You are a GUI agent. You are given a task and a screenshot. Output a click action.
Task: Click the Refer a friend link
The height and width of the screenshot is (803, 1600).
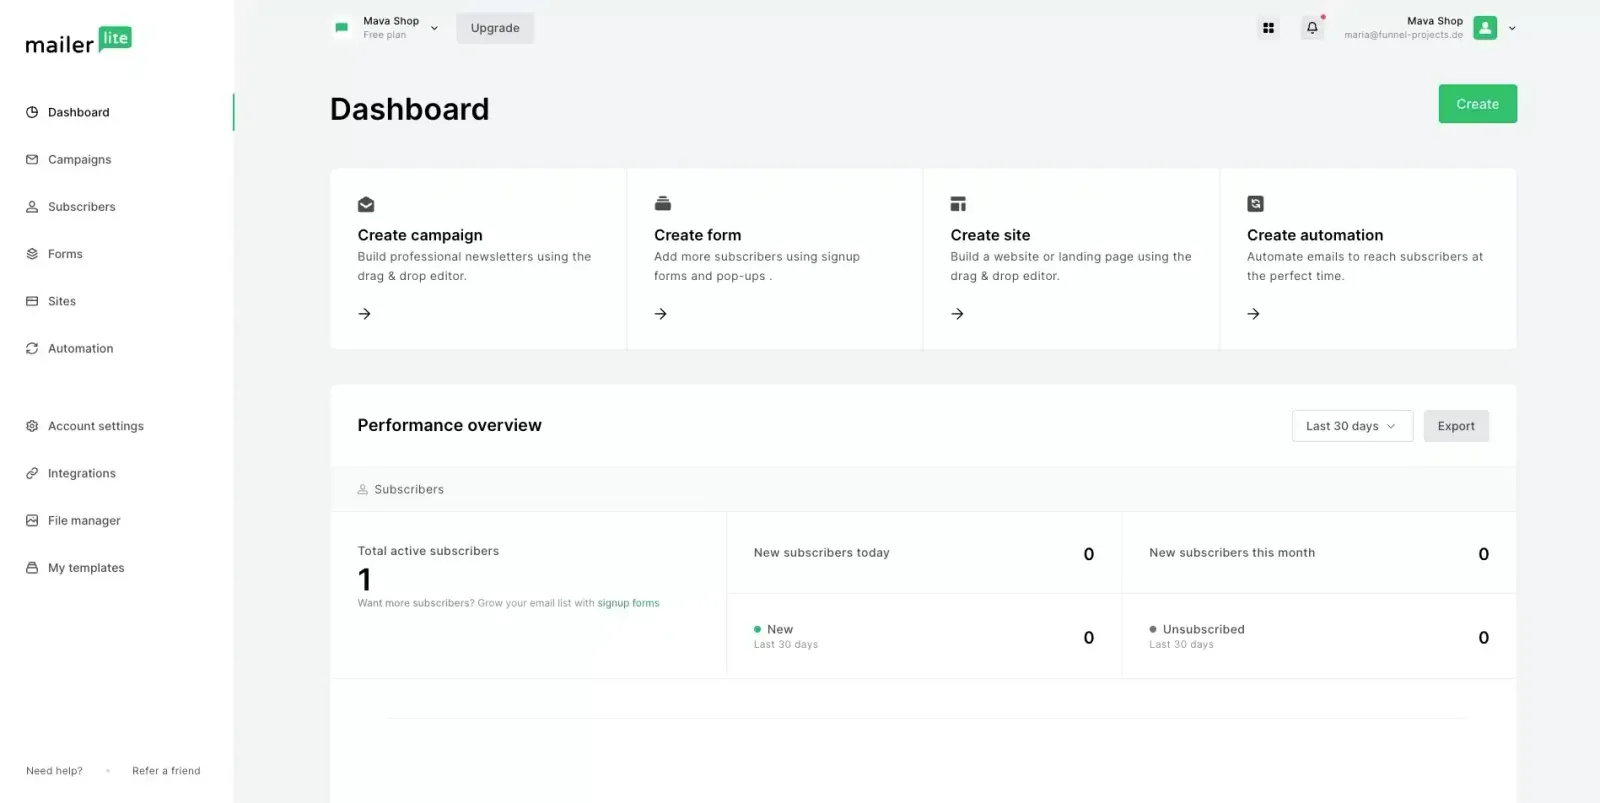[x=166, y=771]
